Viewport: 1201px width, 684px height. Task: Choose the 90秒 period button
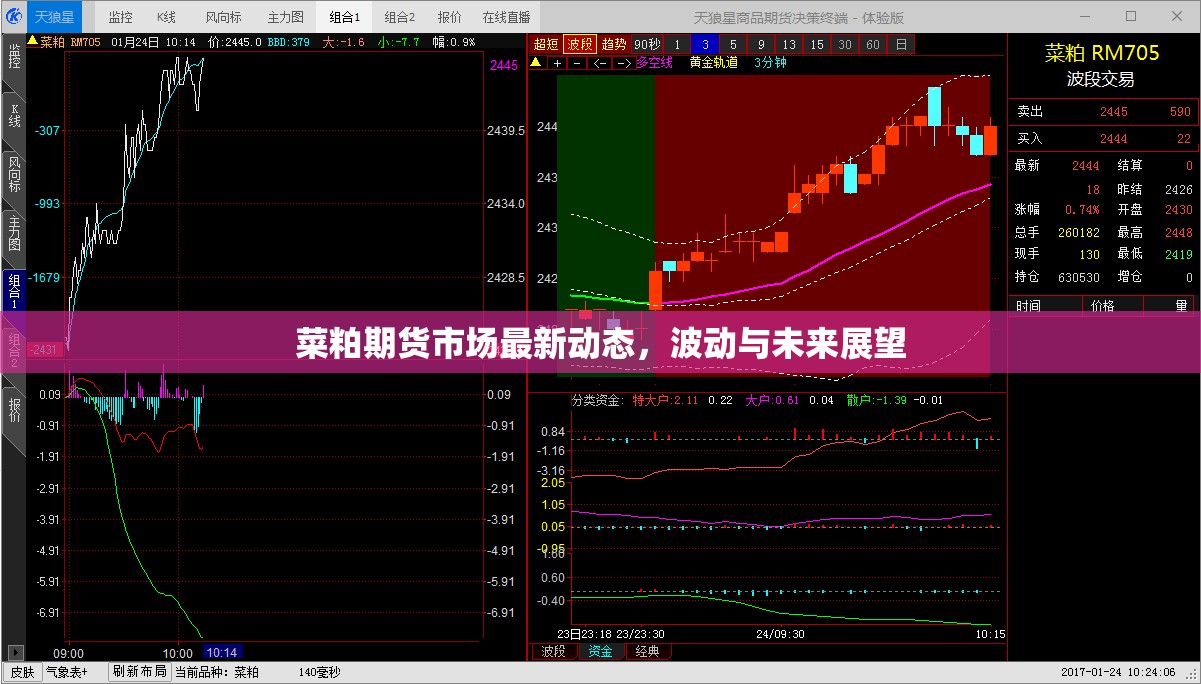click(647, 44)
